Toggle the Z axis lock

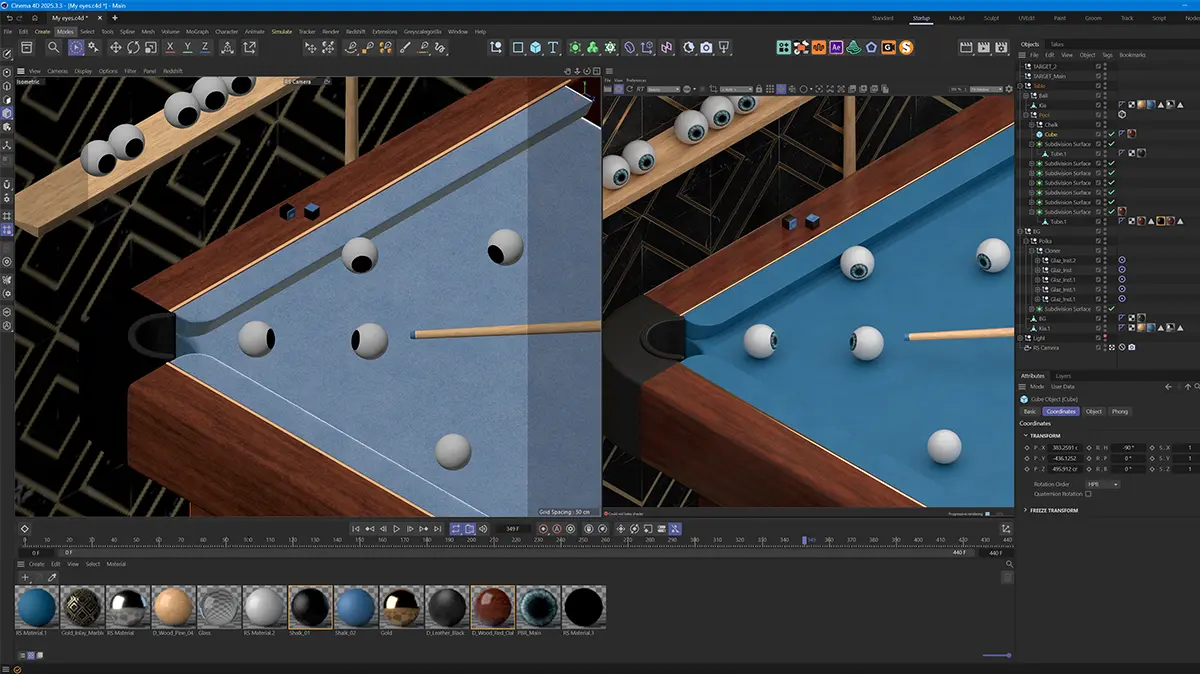click(x=206, y=47)
